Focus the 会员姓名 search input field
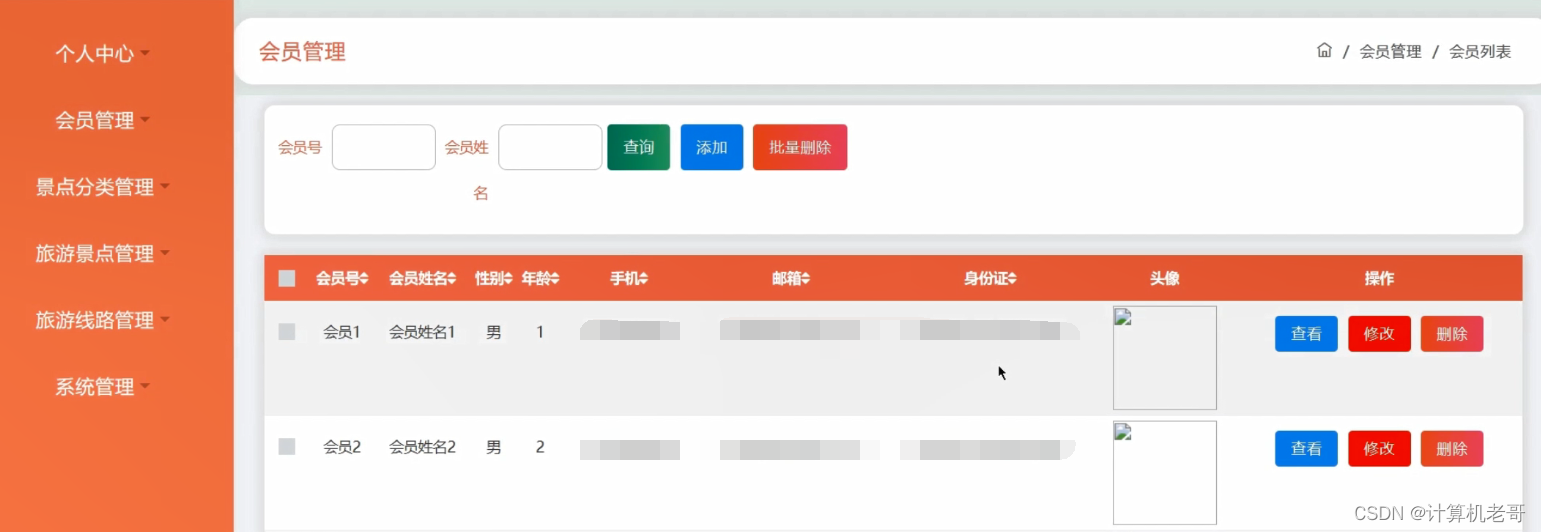This screenshot has width=1541, height=532. click(x=550, y=148)
